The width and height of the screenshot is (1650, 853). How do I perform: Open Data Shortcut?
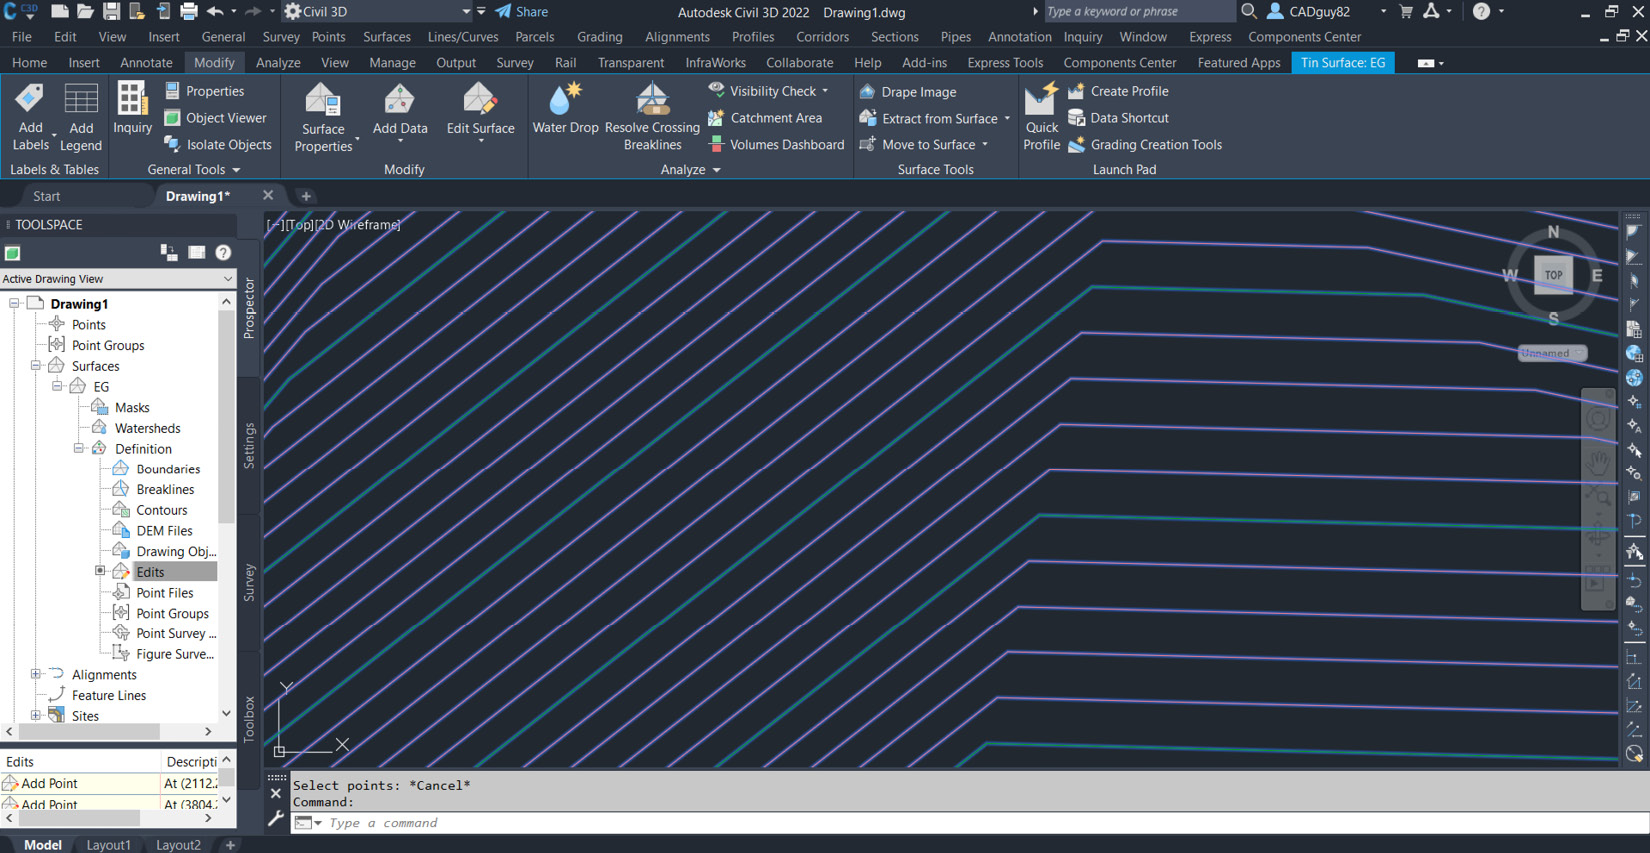[1118, 118]
